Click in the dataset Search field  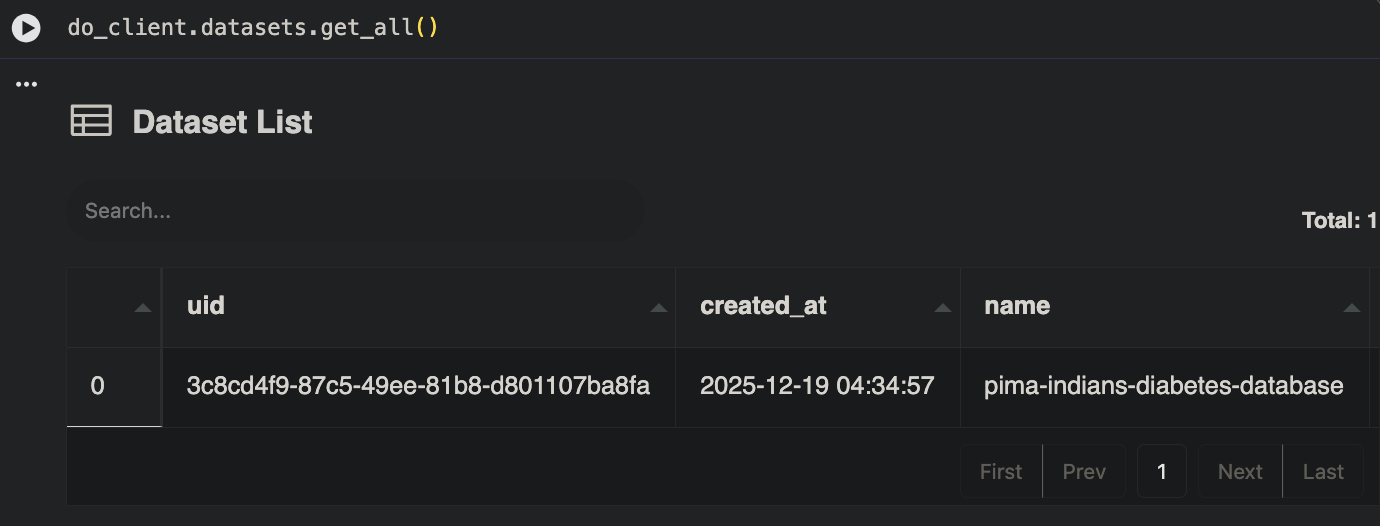354,211
